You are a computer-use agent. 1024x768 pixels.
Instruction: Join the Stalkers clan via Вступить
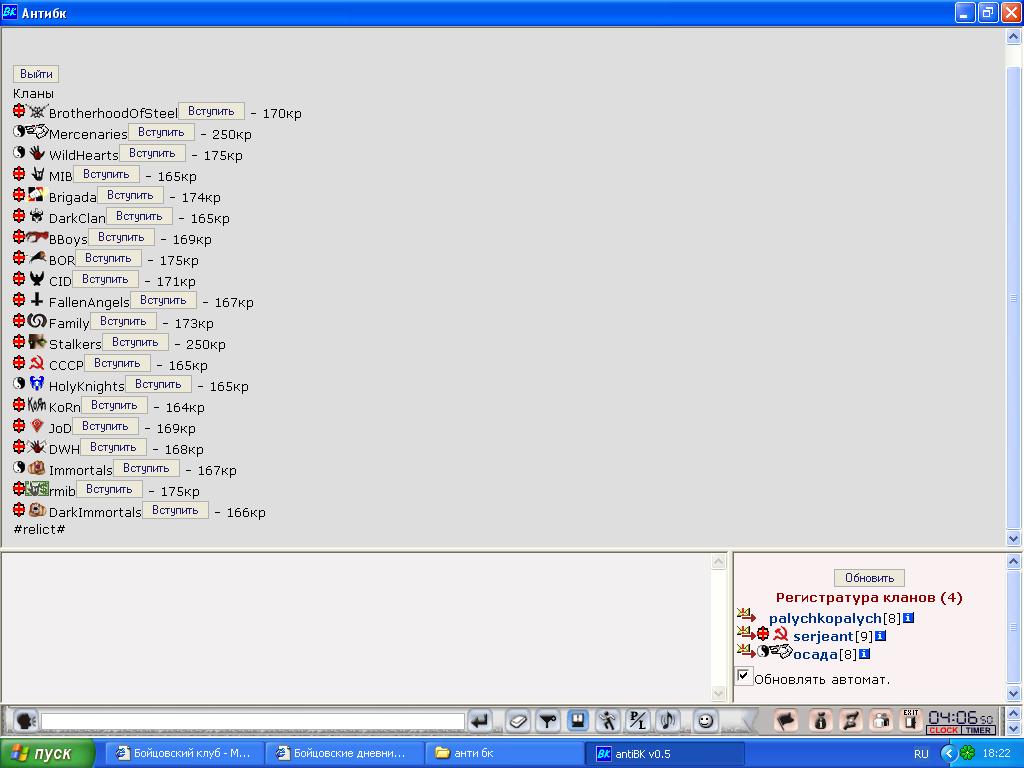point(135,342)
